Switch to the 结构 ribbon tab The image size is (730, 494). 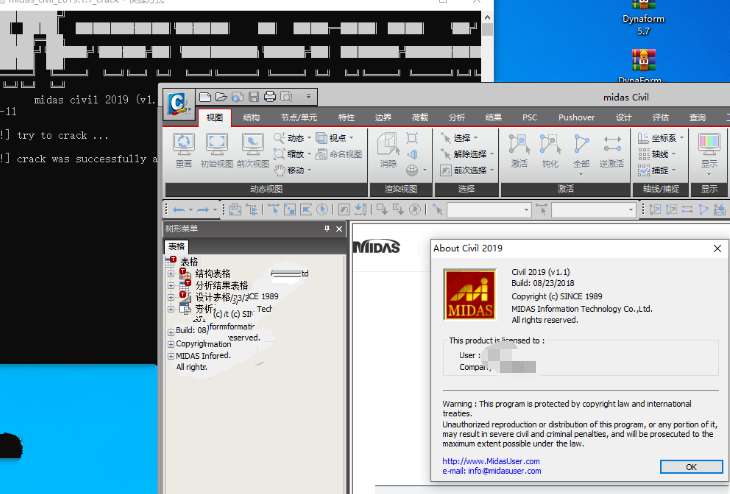coord(251,117)
